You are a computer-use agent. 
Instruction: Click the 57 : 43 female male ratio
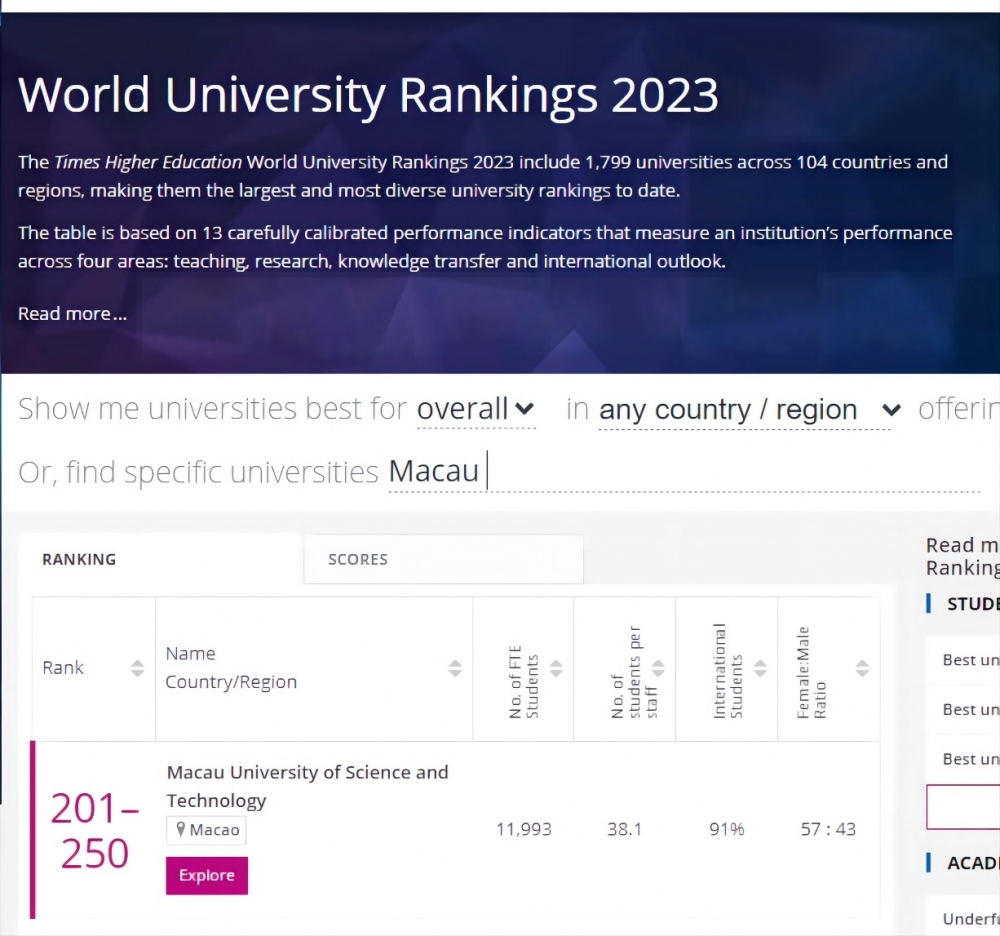[x=828, y=829]
